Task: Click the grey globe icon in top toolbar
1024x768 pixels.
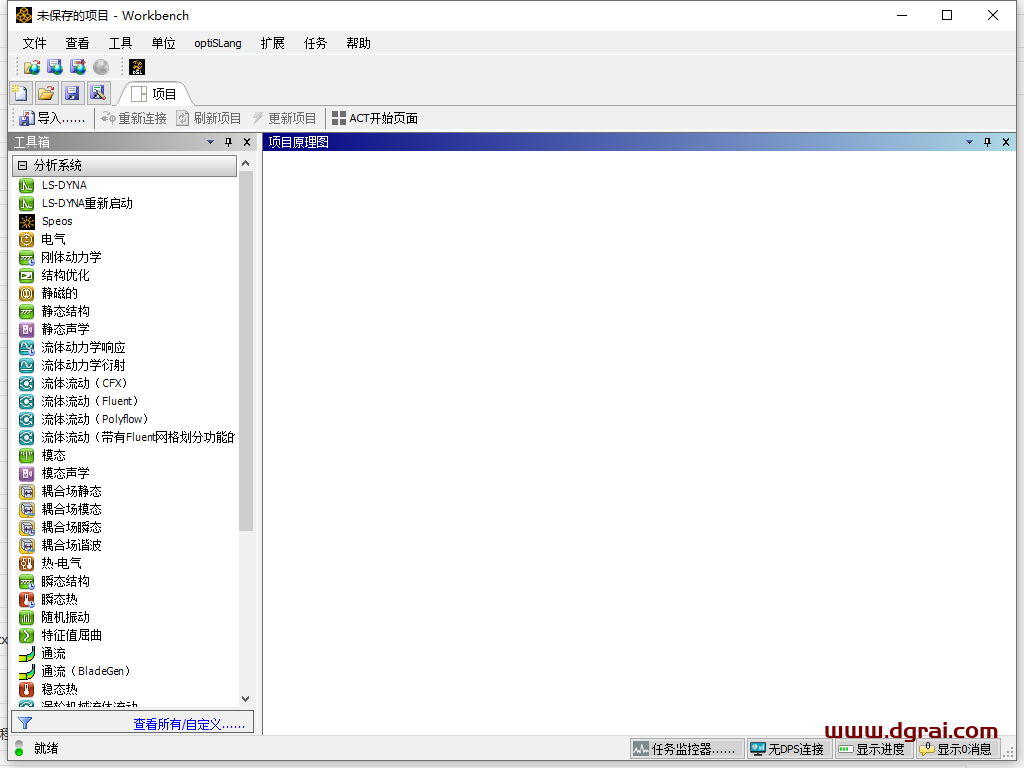Action: click(101, 67)
